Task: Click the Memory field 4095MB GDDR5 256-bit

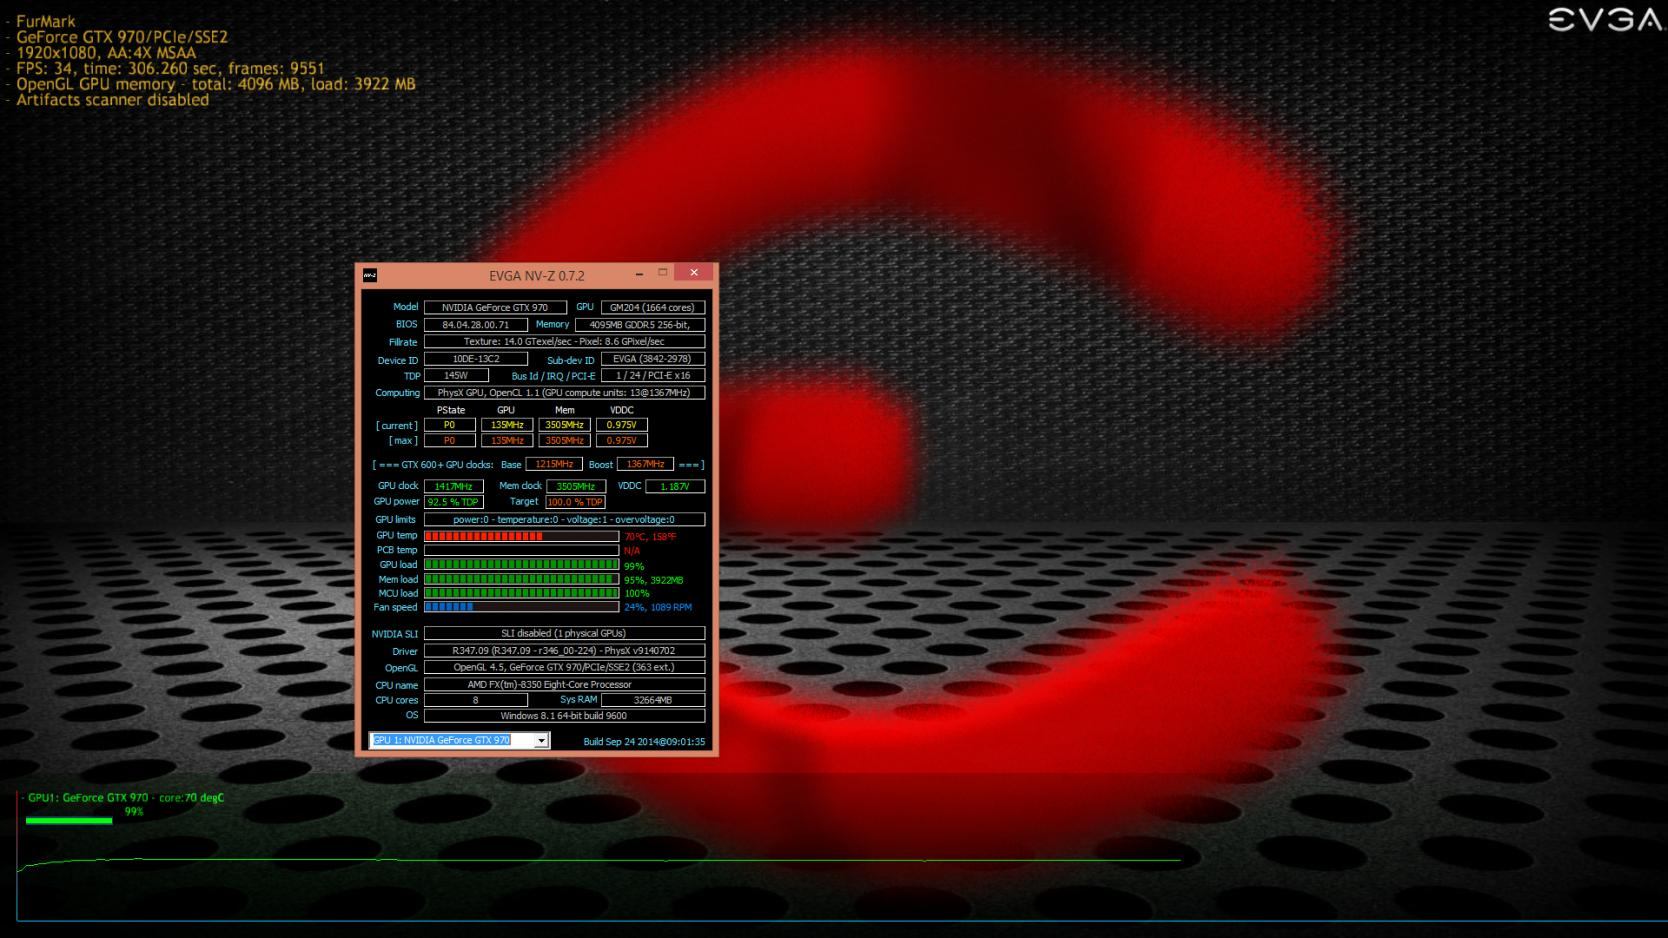Action: [640, 325]
